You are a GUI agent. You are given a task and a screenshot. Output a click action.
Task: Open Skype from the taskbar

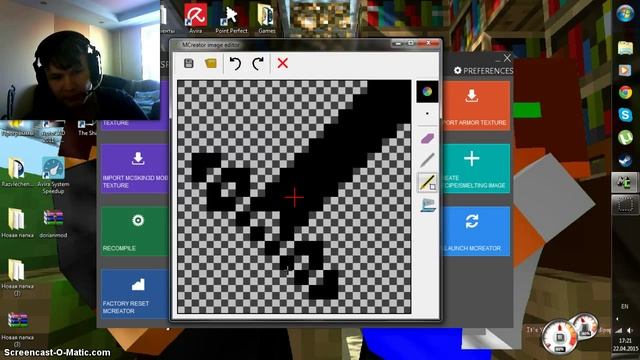click(625, 115)
